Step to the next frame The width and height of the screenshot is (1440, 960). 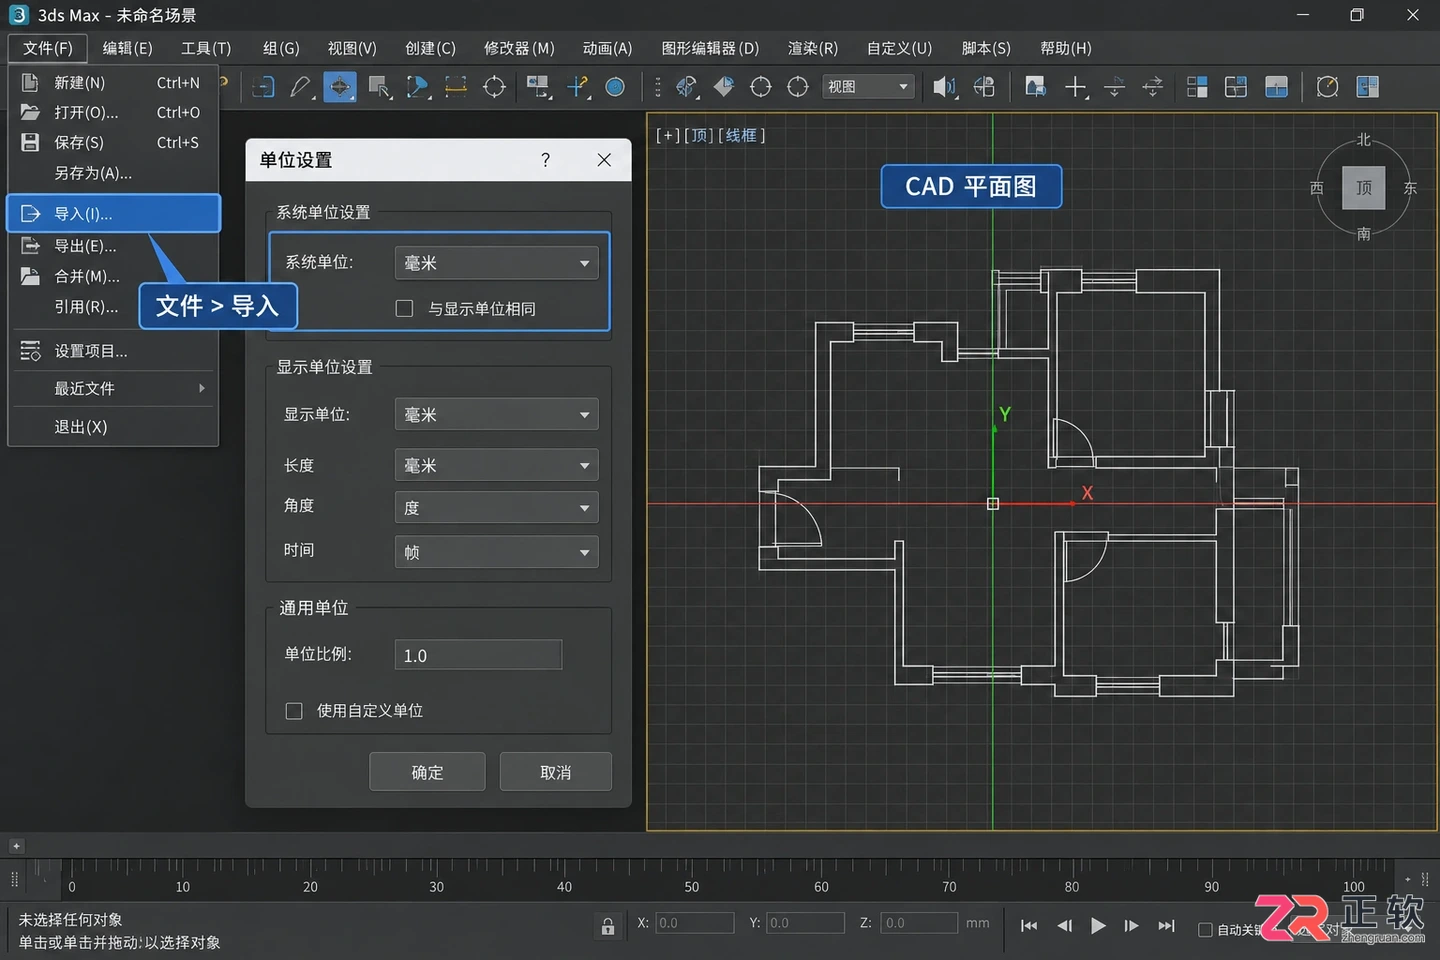tap(1131, 926)
